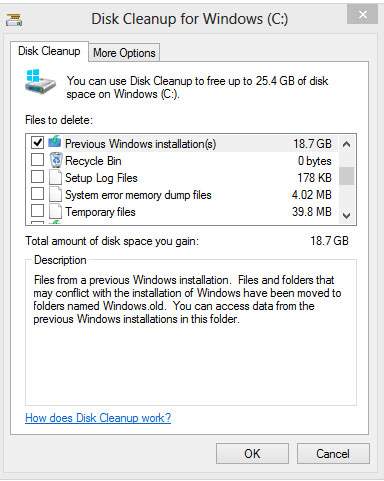Click the Temporary files document icon
The width and height of the screenshot is (384, 481).
pos(55,211)
